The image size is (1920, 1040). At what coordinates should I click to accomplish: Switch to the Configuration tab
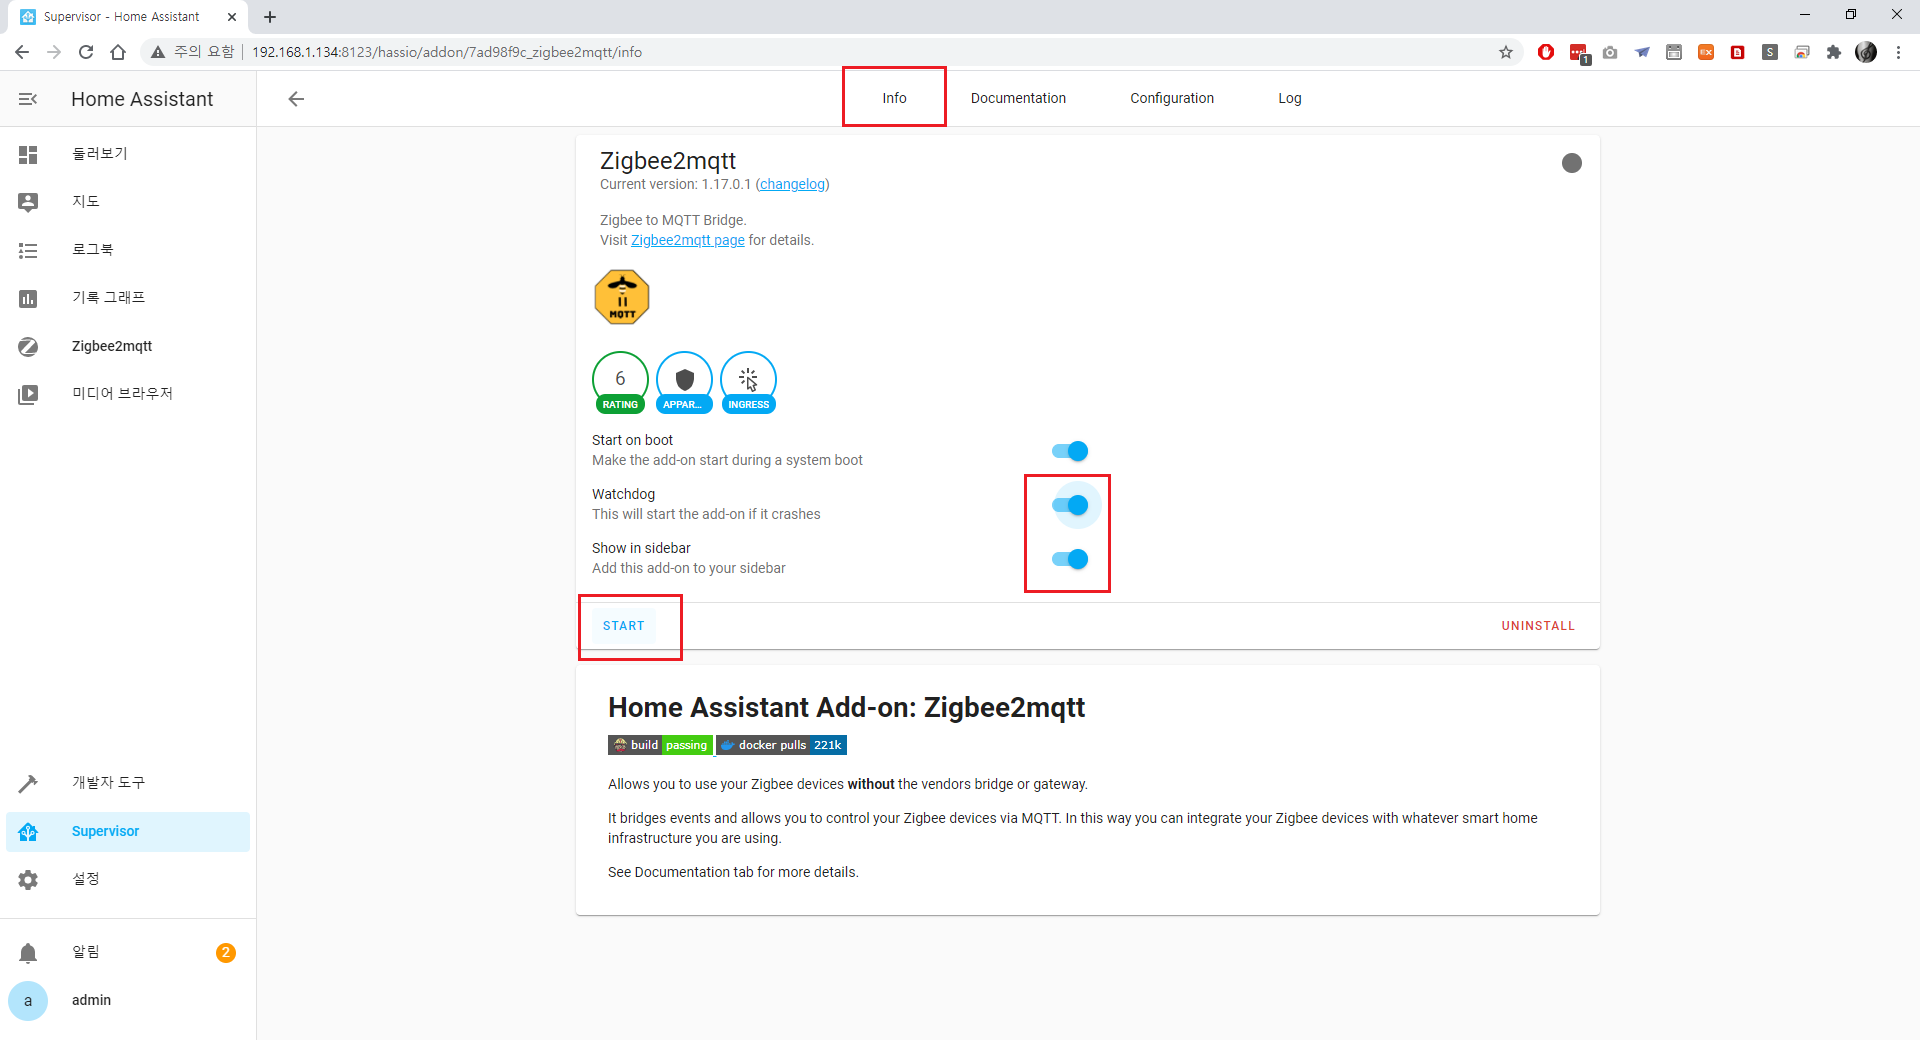1172,98
